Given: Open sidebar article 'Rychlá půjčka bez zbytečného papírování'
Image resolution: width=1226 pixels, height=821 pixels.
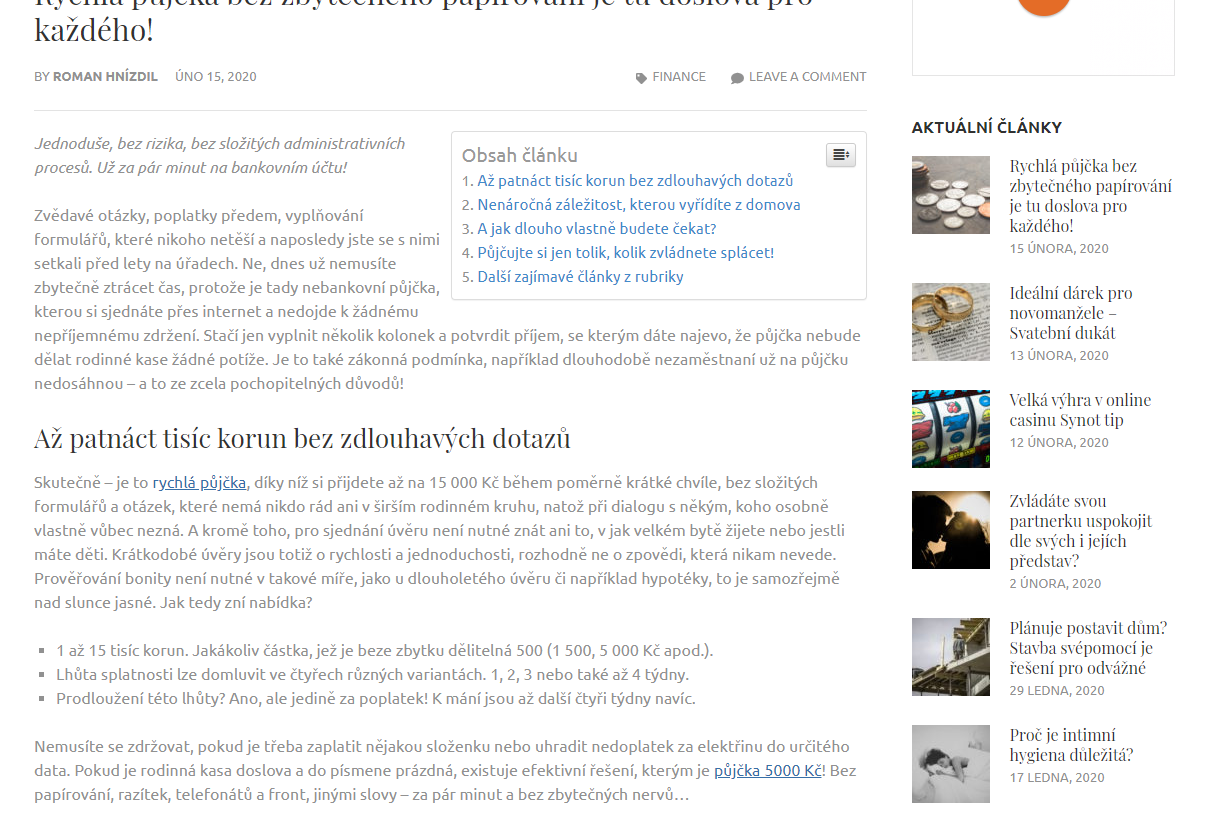Looking at the screenshot, I should click(x=1091, y=196).
